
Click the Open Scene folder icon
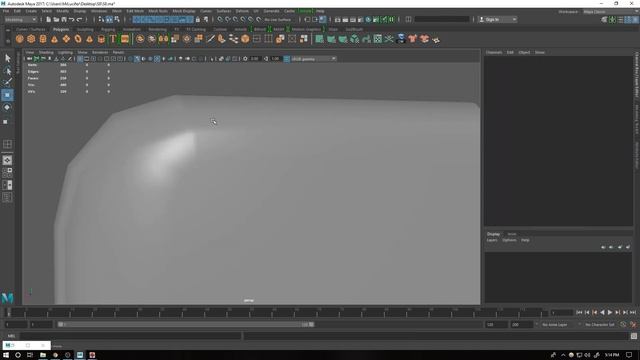point(56,20)
